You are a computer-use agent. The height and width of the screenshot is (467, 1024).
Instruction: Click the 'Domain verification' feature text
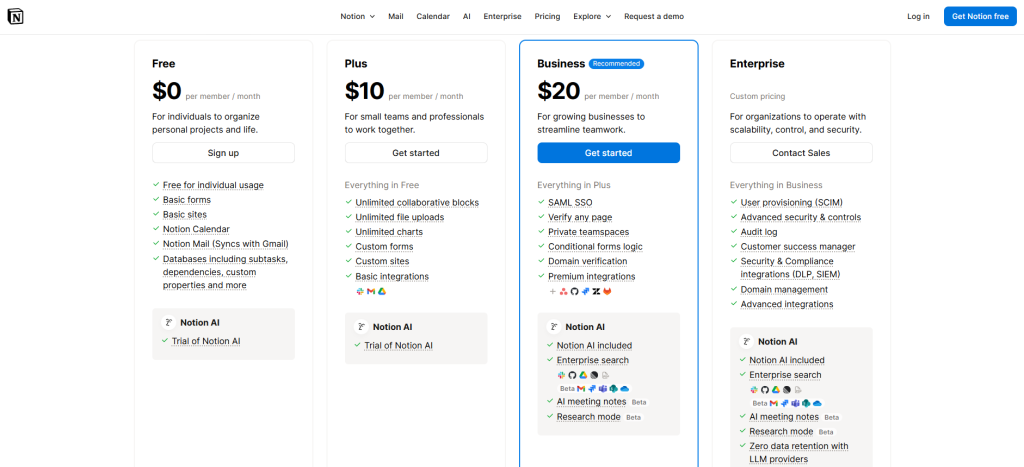588,261
